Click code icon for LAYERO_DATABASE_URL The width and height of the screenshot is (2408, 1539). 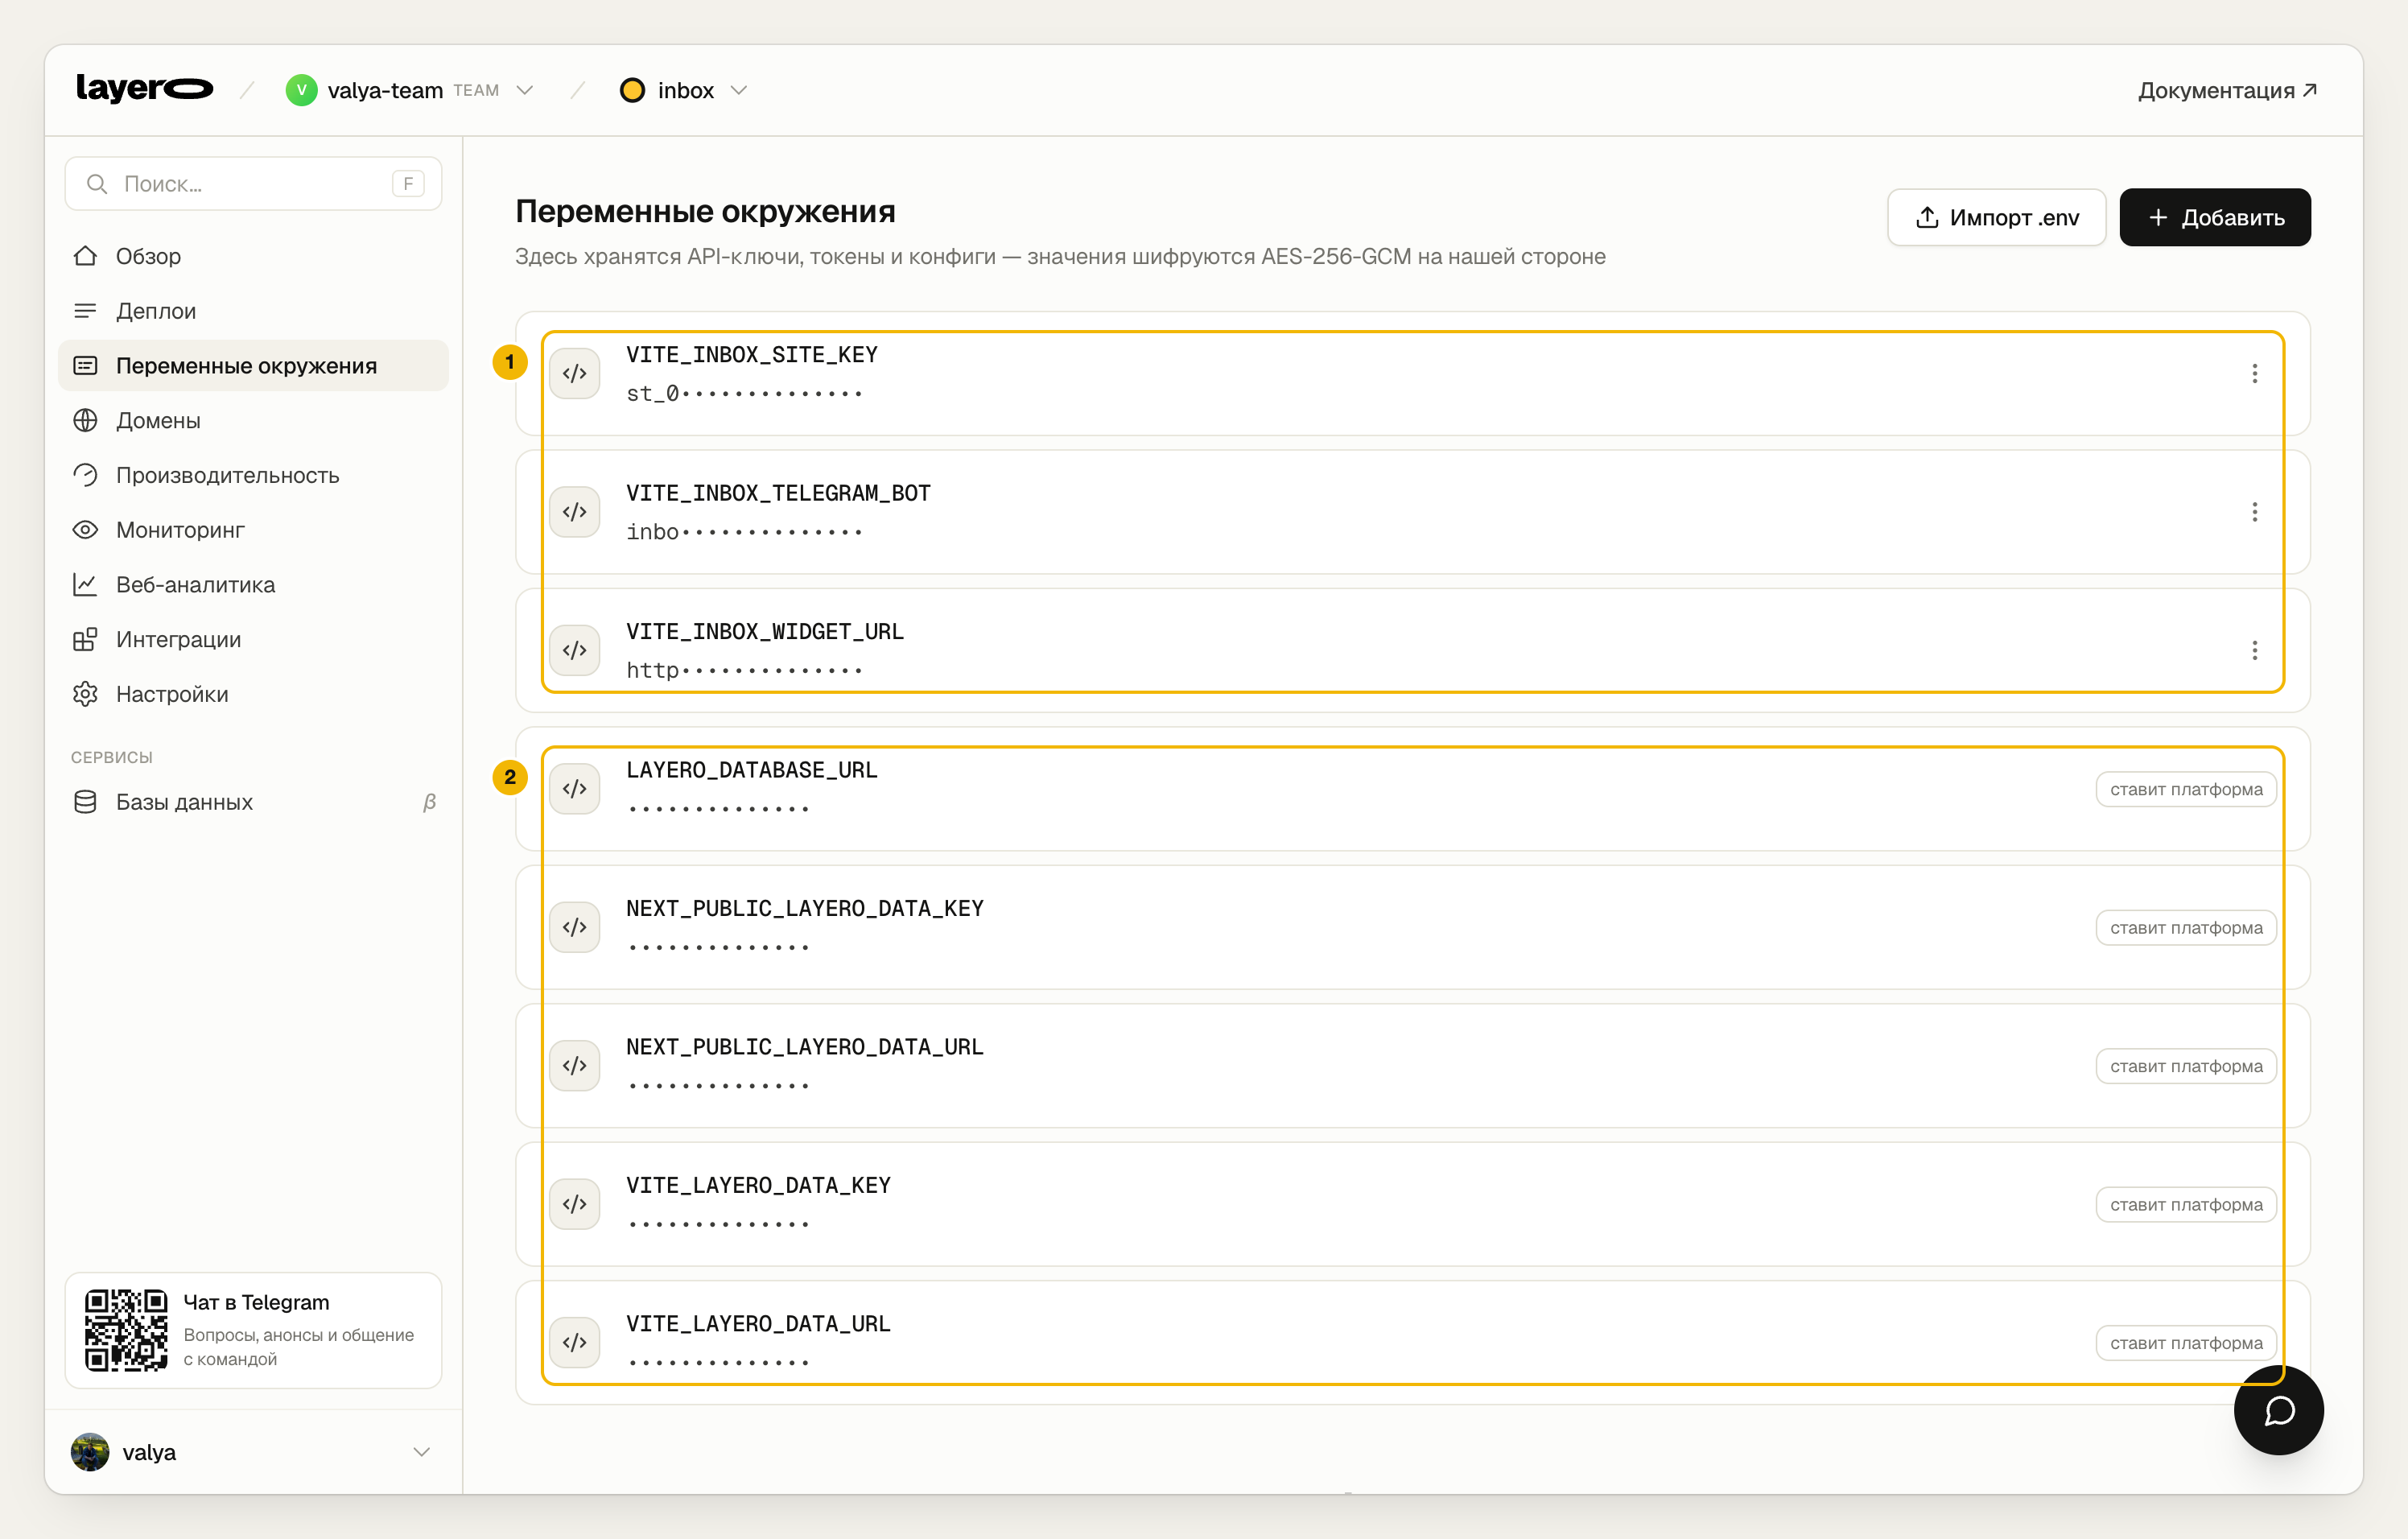point(574,789)
